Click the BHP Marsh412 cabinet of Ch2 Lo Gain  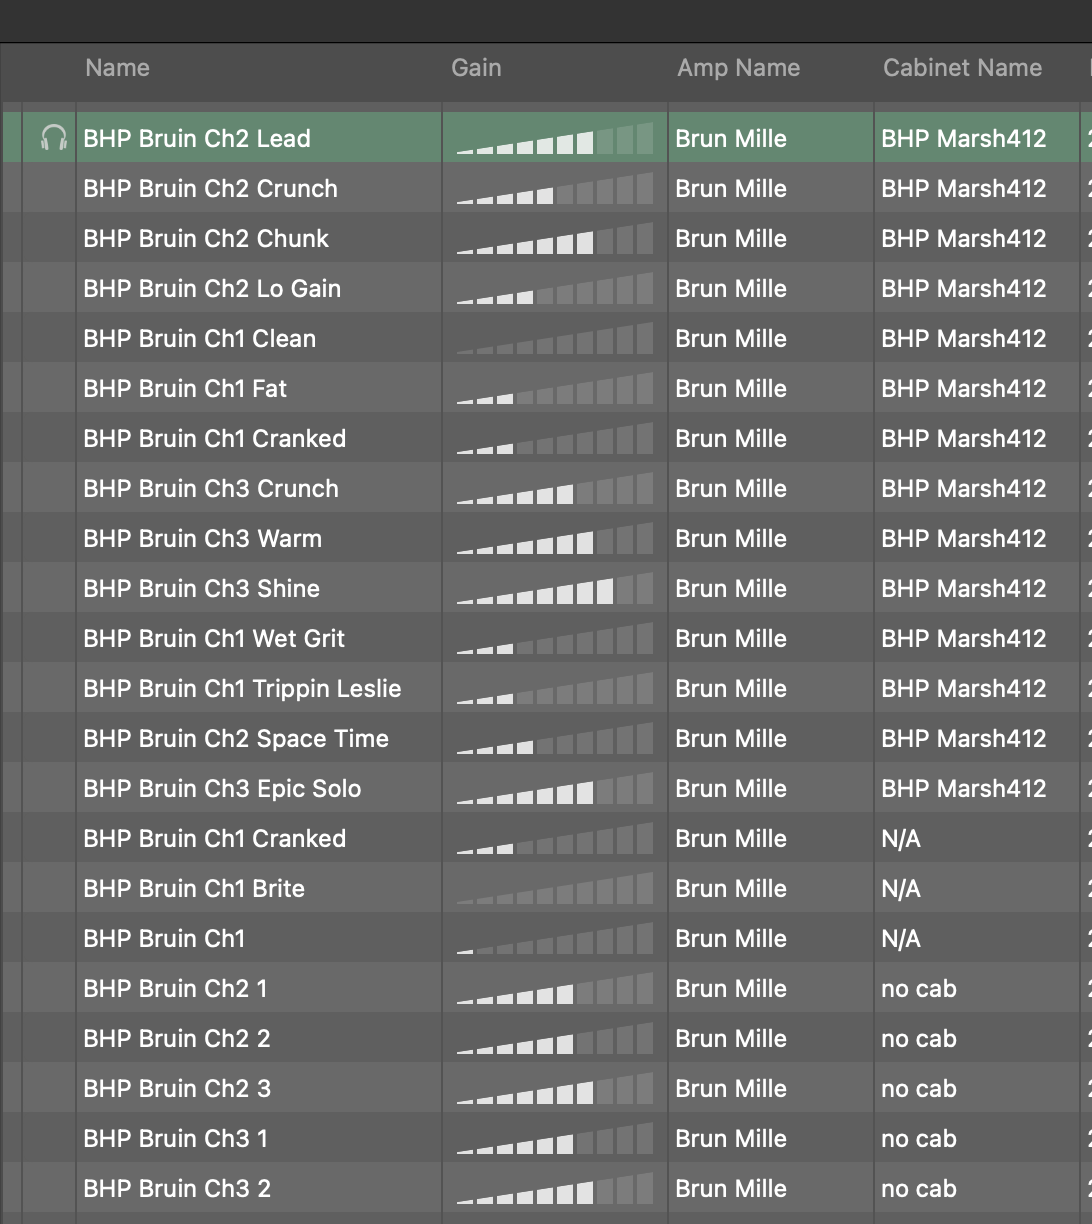coord(963,289)
